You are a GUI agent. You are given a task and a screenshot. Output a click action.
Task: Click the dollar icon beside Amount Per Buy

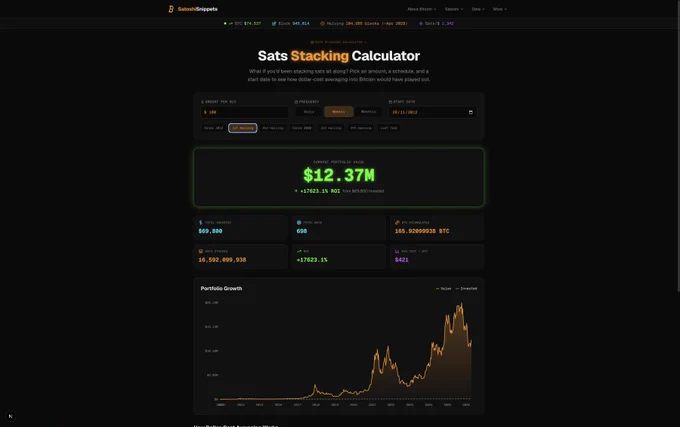[x=202, y=102]
